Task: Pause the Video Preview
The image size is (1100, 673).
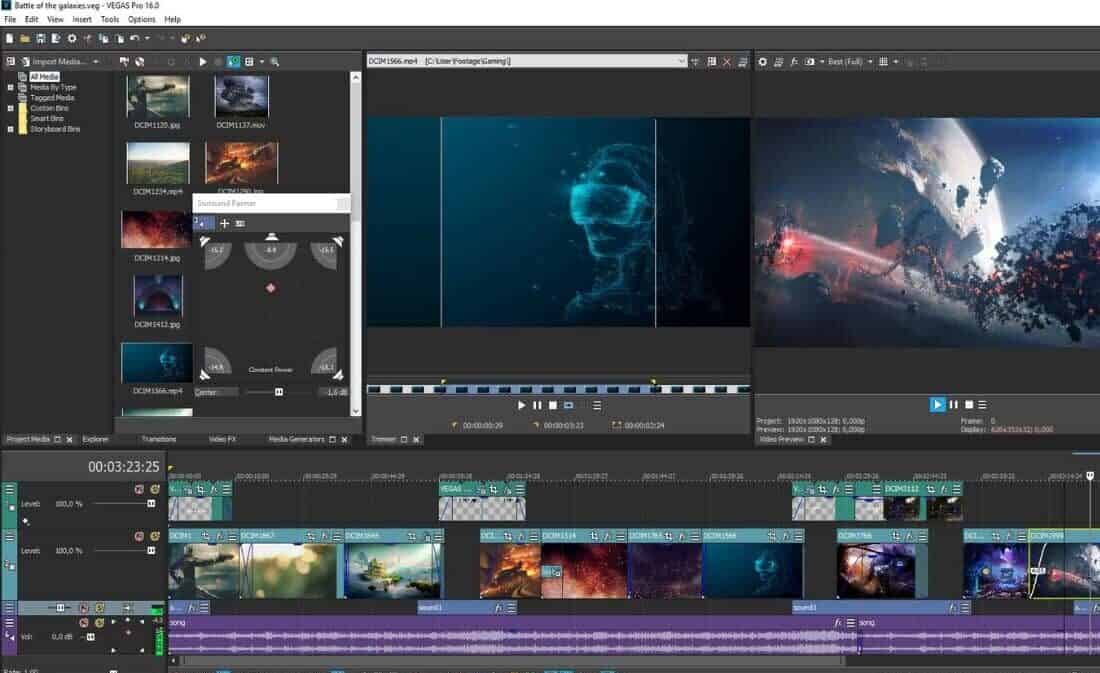Action: coord(953,404)
